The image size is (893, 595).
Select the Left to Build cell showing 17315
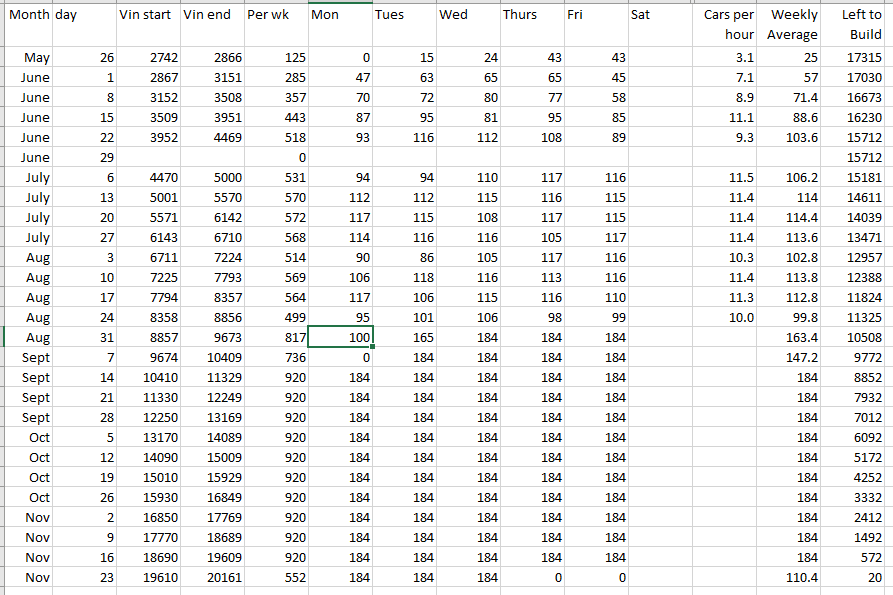[x=857, y=58]
